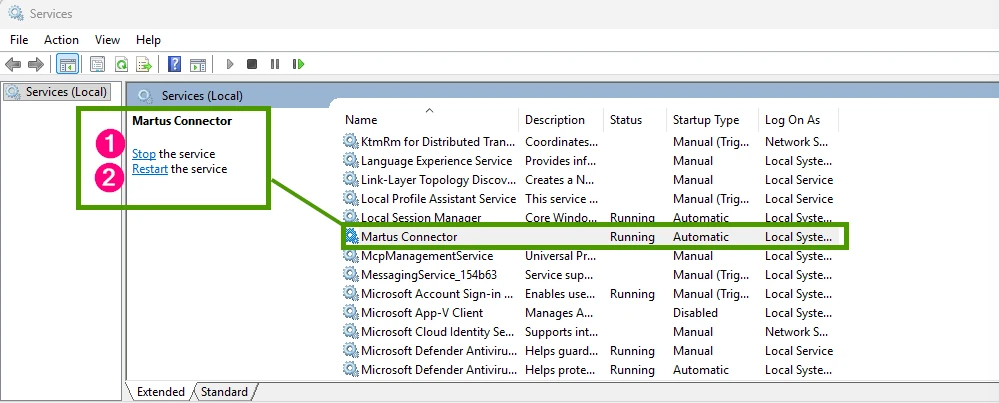The height and width of the screenshot is (403, 999).
Task: Select the MessagingService_154b63 name text
Action: [429, 275]
